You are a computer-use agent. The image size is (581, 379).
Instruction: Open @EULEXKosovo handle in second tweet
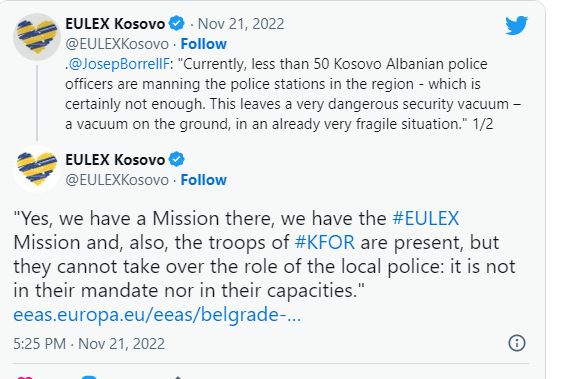click(x=117, y=180)
